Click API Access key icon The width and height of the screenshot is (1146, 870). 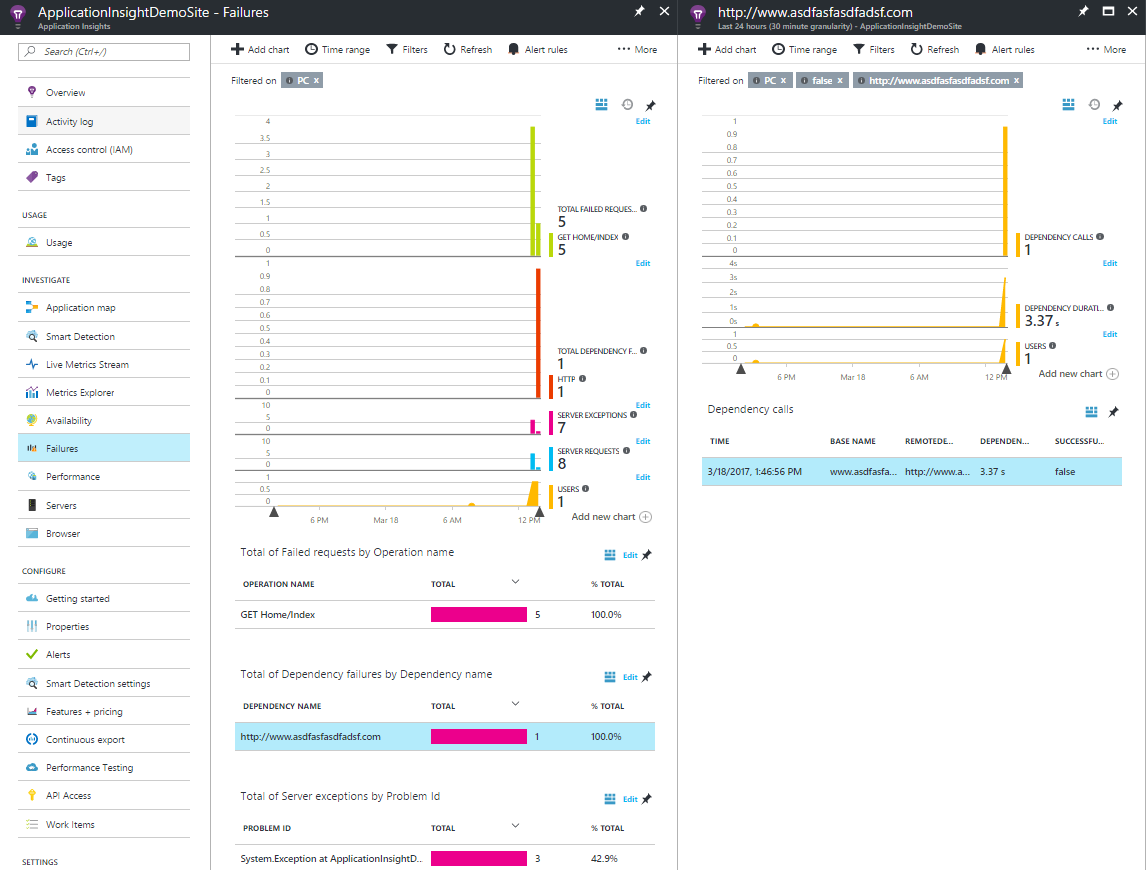pos(31,795)
